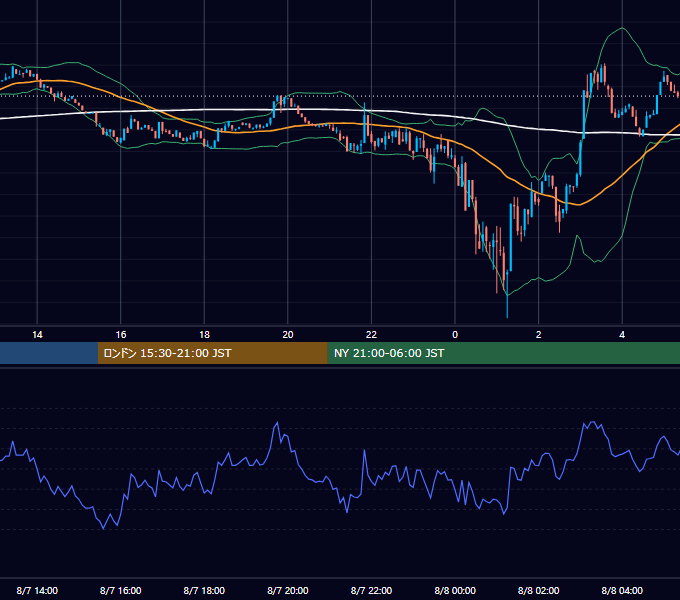Click the NY session bar 21:00-06:00 JST

pyautogui.click(x=503, y=353)
